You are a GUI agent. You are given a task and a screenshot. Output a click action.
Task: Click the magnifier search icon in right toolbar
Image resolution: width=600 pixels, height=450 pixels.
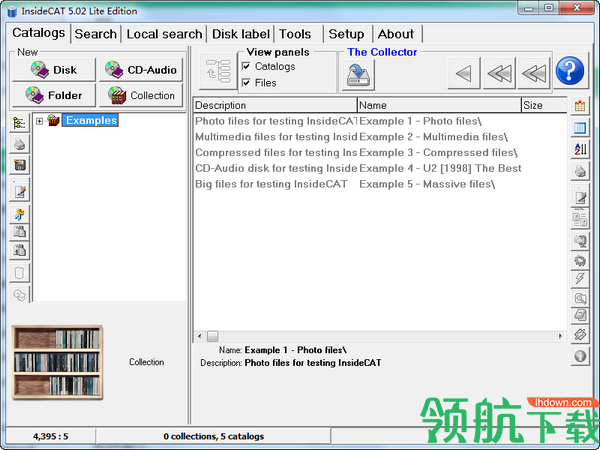tap(580, 298)
